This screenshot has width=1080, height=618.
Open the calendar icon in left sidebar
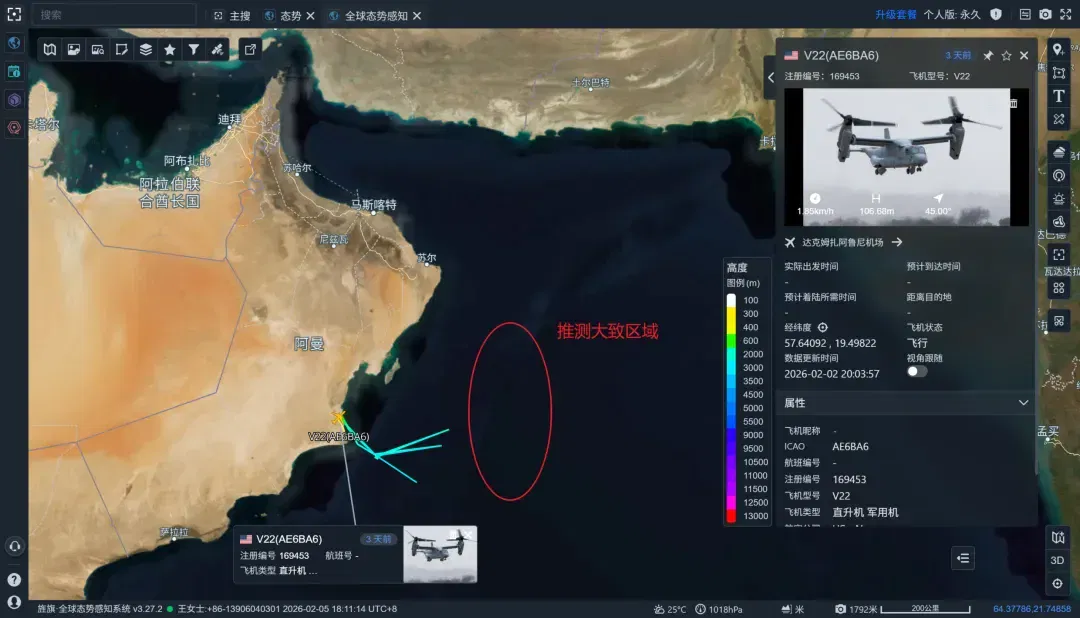[x=14, y=71]
